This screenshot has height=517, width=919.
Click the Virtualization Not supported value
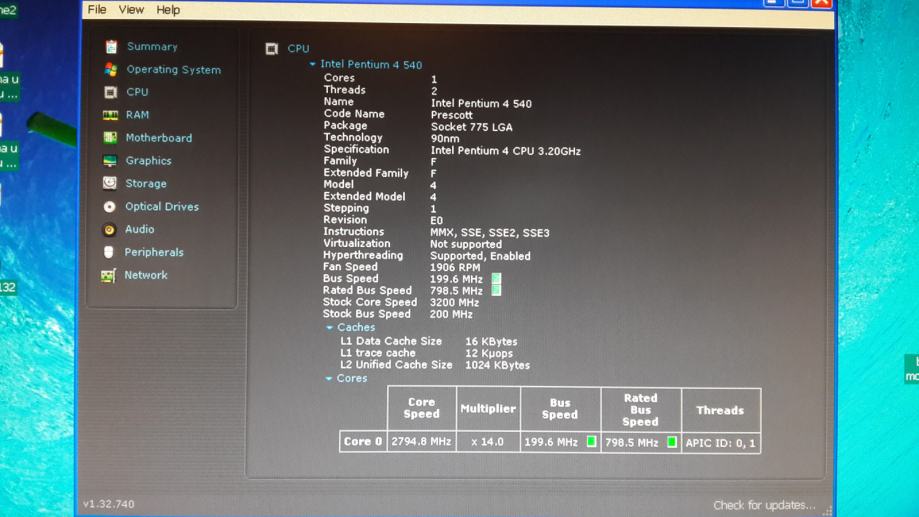pyautogui.click(x=465, y=244)
